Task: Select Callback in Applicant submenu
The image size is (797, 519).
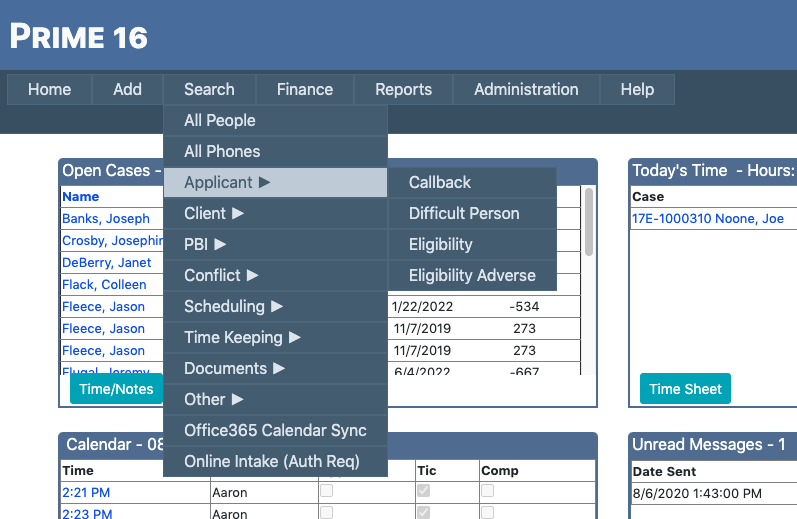Action: tap(472, 182)
